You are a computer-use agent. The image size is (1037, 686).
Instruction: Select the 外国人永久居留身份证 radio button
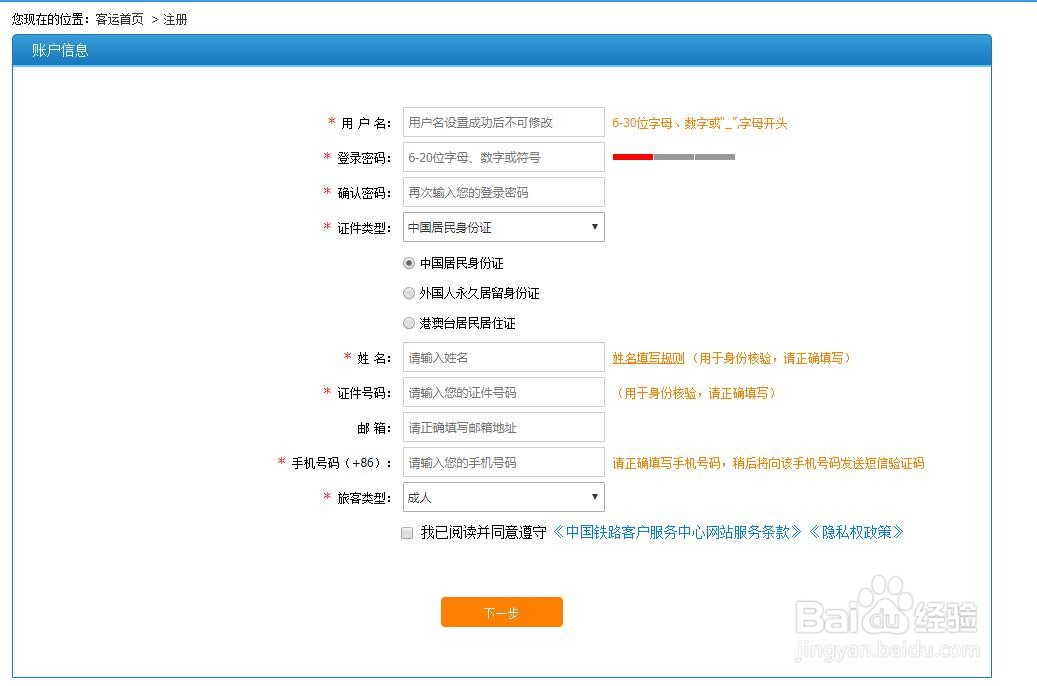click(409, 293)
